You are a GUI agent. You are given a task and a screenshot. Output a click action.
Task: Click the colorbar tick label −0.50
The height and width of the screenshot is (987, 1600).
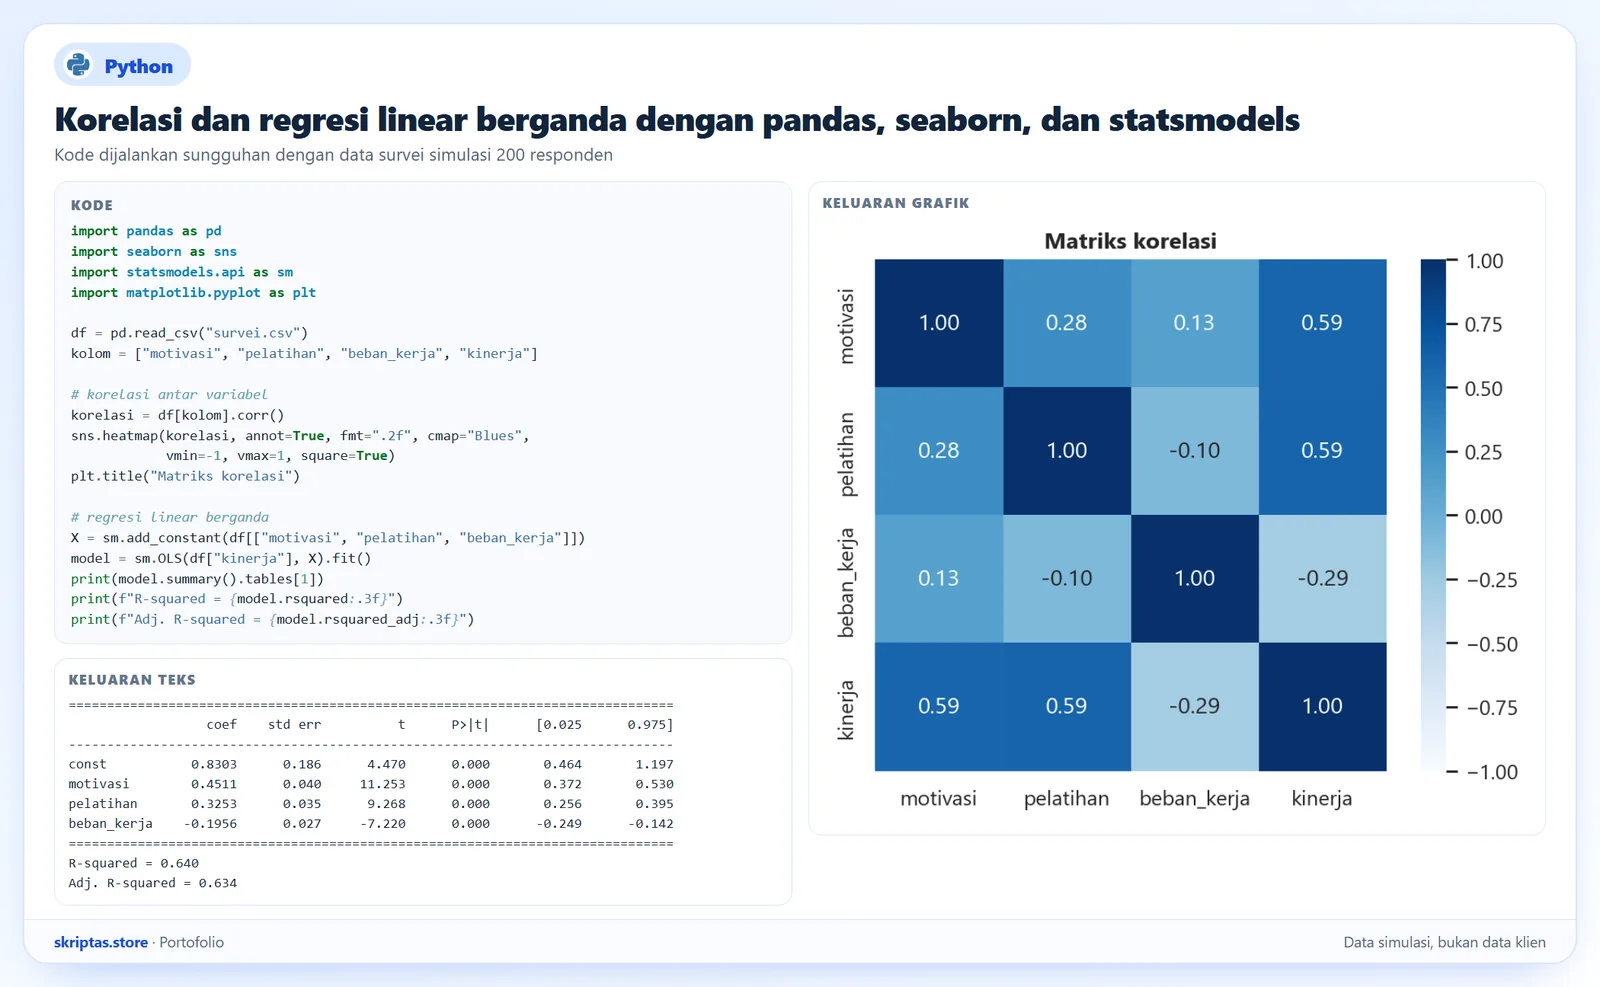[x=1492, y=644]
